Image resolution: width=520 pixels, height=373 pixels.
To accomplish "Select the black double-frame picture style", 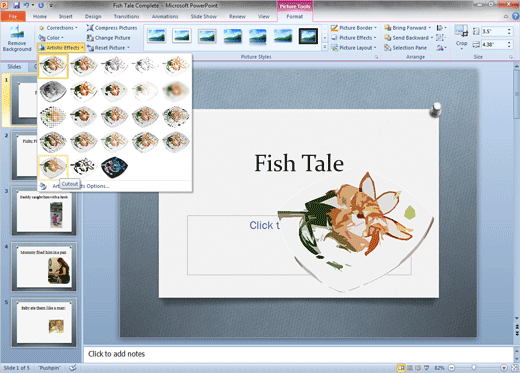I will click(308, 36).
